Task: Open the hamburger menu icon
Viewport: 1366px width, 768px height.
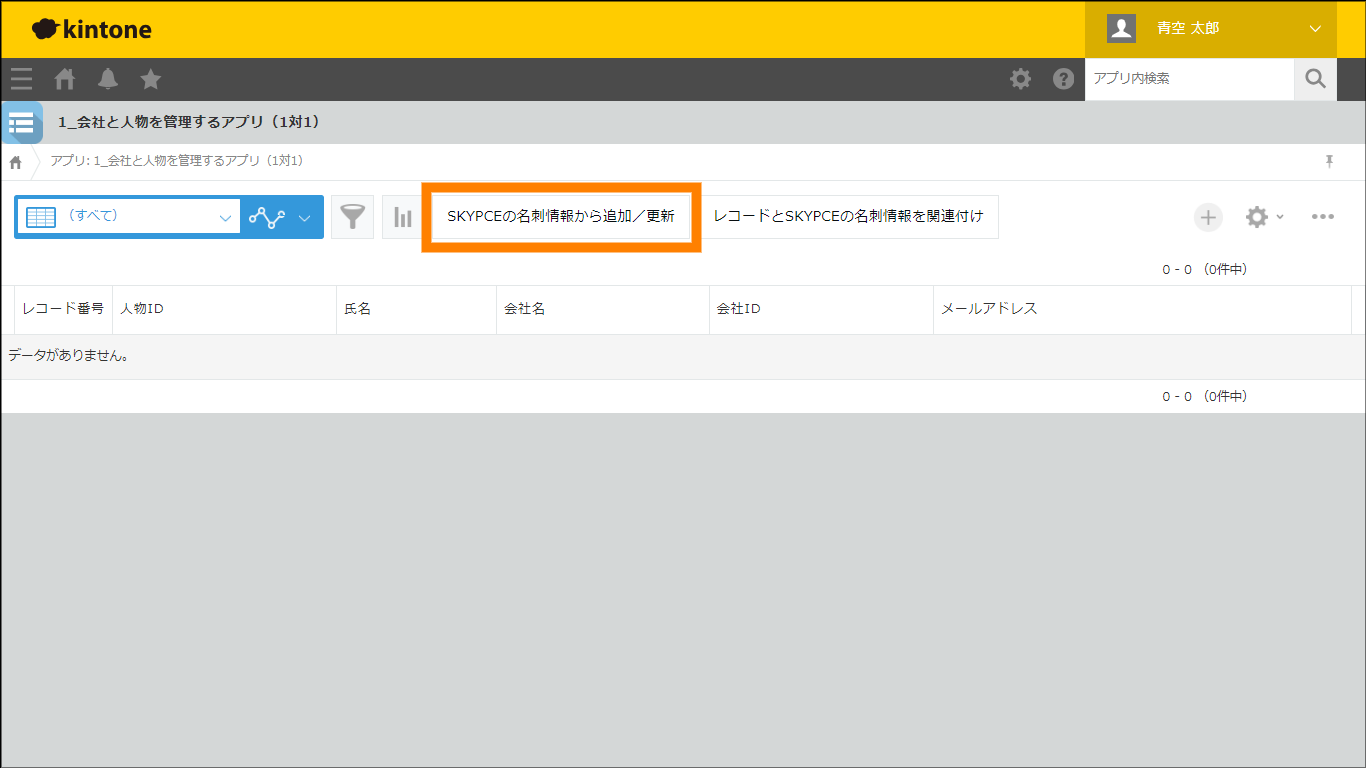Action: point(21,79)
